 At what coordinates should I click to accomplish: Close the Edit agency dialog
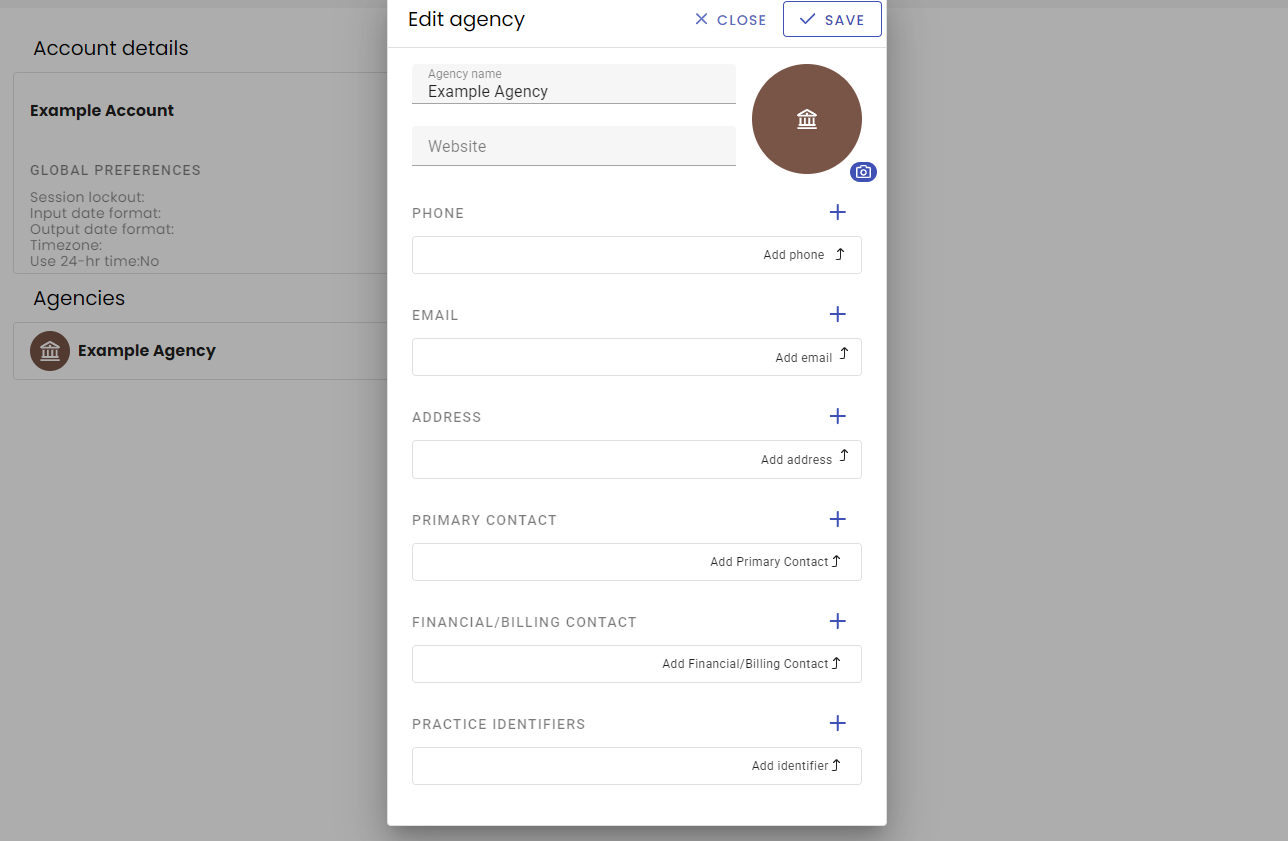tap(730, 20)
